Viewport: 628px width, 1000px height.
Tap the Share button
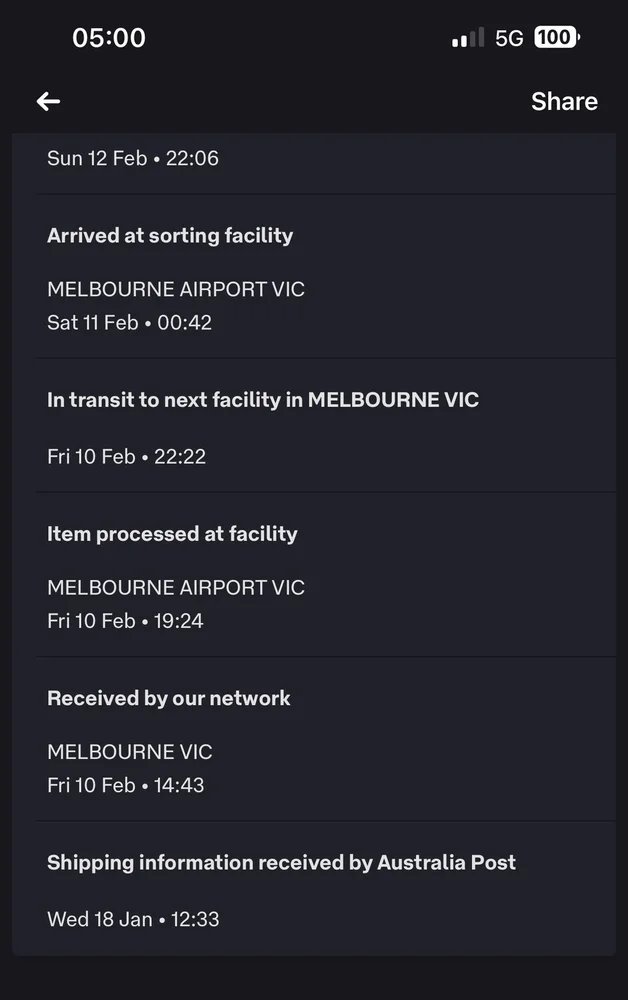564,101
